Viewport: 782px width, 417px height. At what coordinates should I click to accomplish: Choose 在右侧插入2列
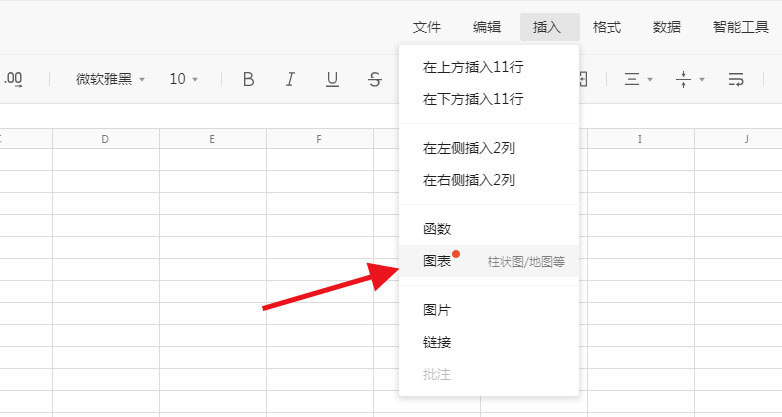tap(489, 180)
